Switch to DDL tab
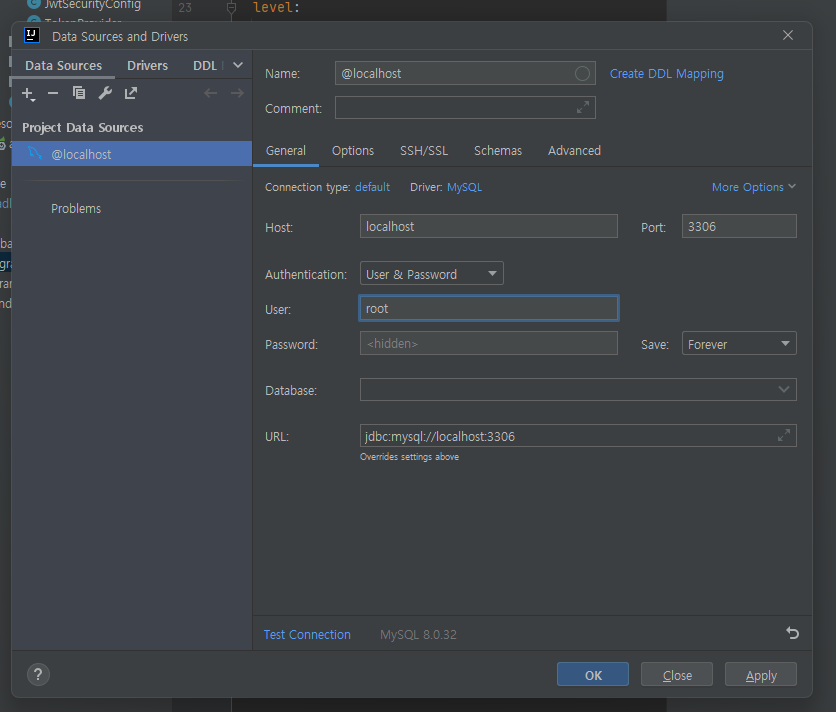836x712 pixels. coord(205,66)
